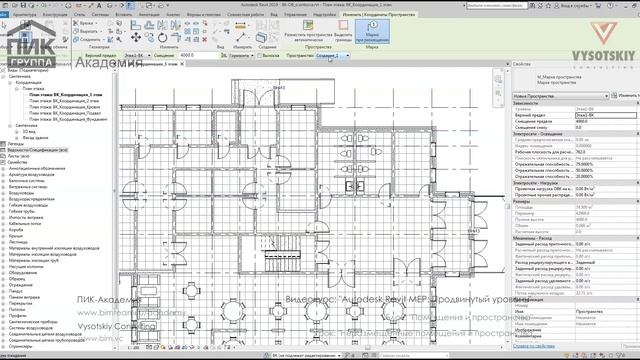Select План этажа ВК_Координация_Подвал view
Image resolution: width=640 pixels, height=360 pixels.
[65, 113]
